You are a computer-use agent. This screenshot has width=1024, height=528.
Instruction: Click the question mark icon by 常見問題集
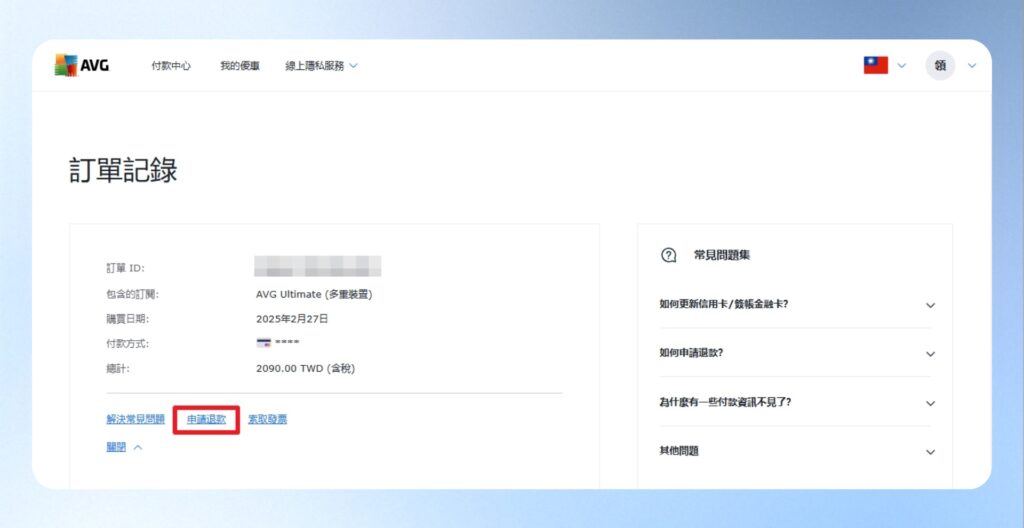pos(669,255)
